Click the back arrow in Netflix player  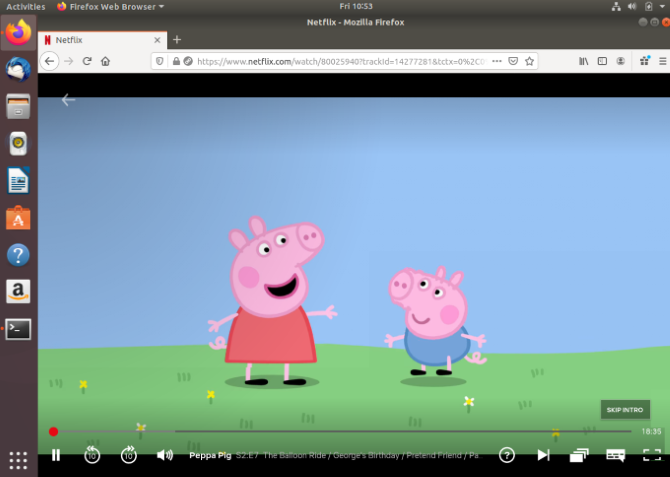click(68, 100)
